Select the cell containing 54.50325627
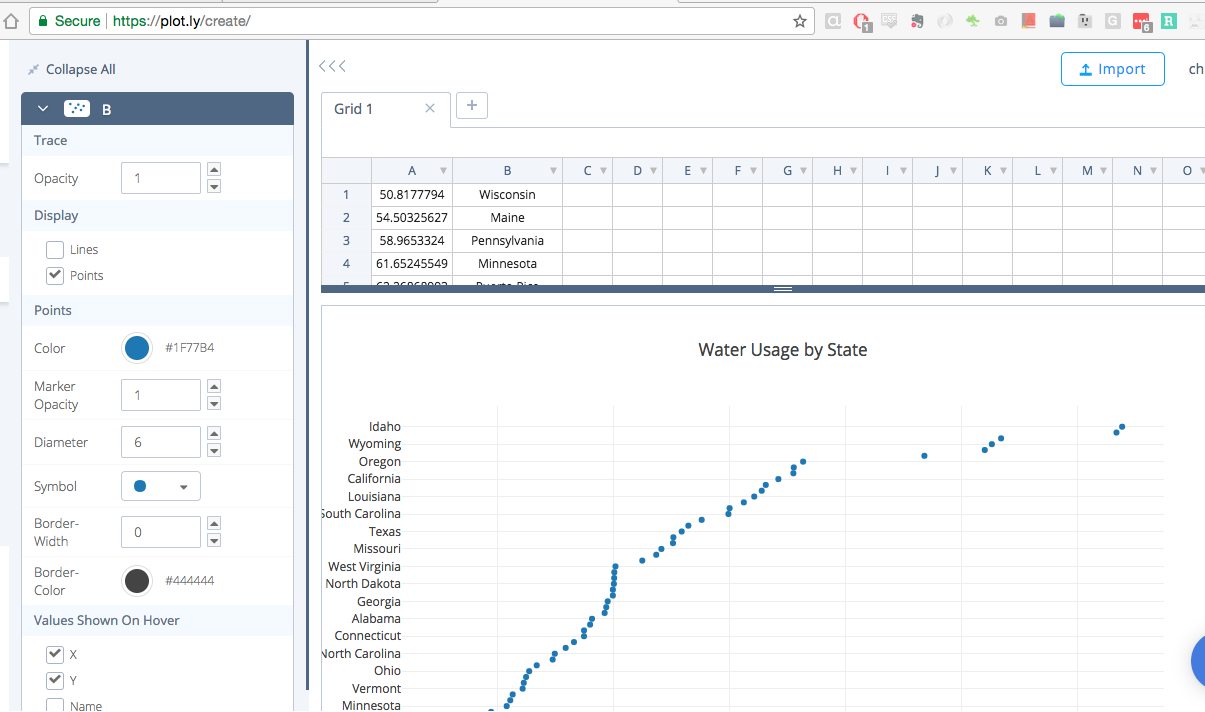 point(412,217)
